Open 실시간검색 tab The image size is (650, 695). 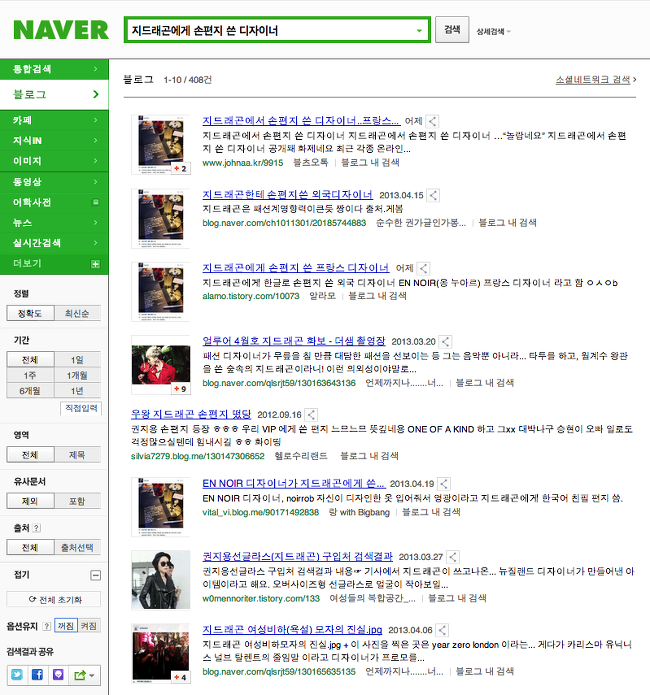pyautogui.click(x=54, y=243)
